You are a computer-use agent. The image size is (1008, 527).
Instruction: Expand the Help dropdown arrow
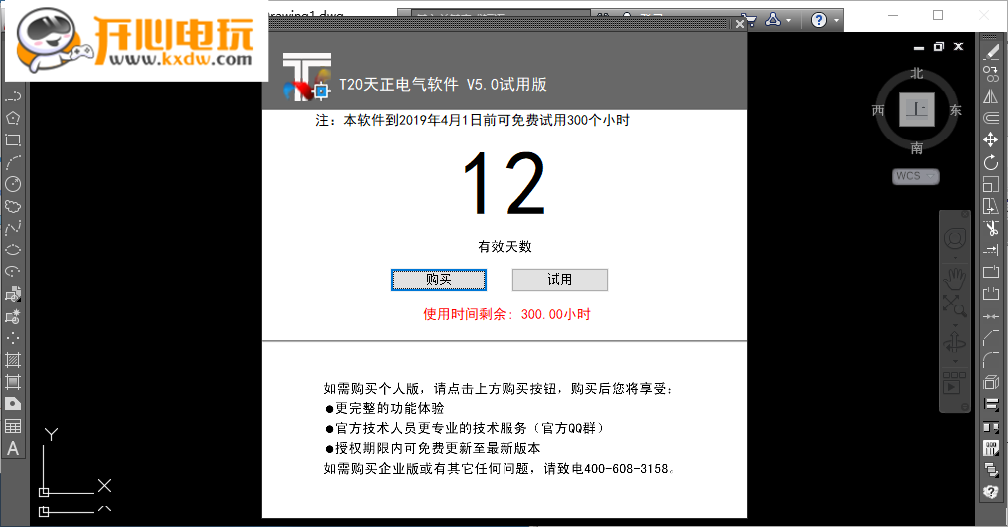click(834, 20)
